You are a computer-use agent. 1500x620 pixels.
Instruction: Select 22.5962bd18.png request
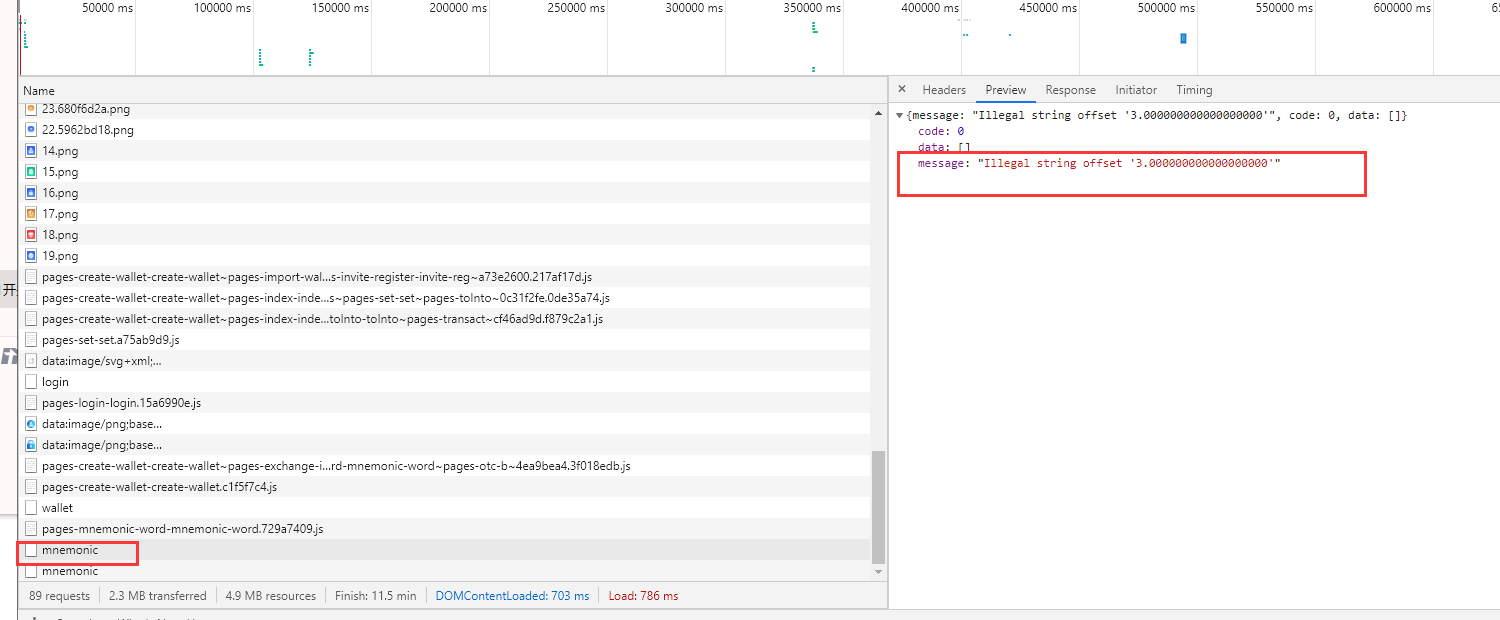(x=444, y=130)
